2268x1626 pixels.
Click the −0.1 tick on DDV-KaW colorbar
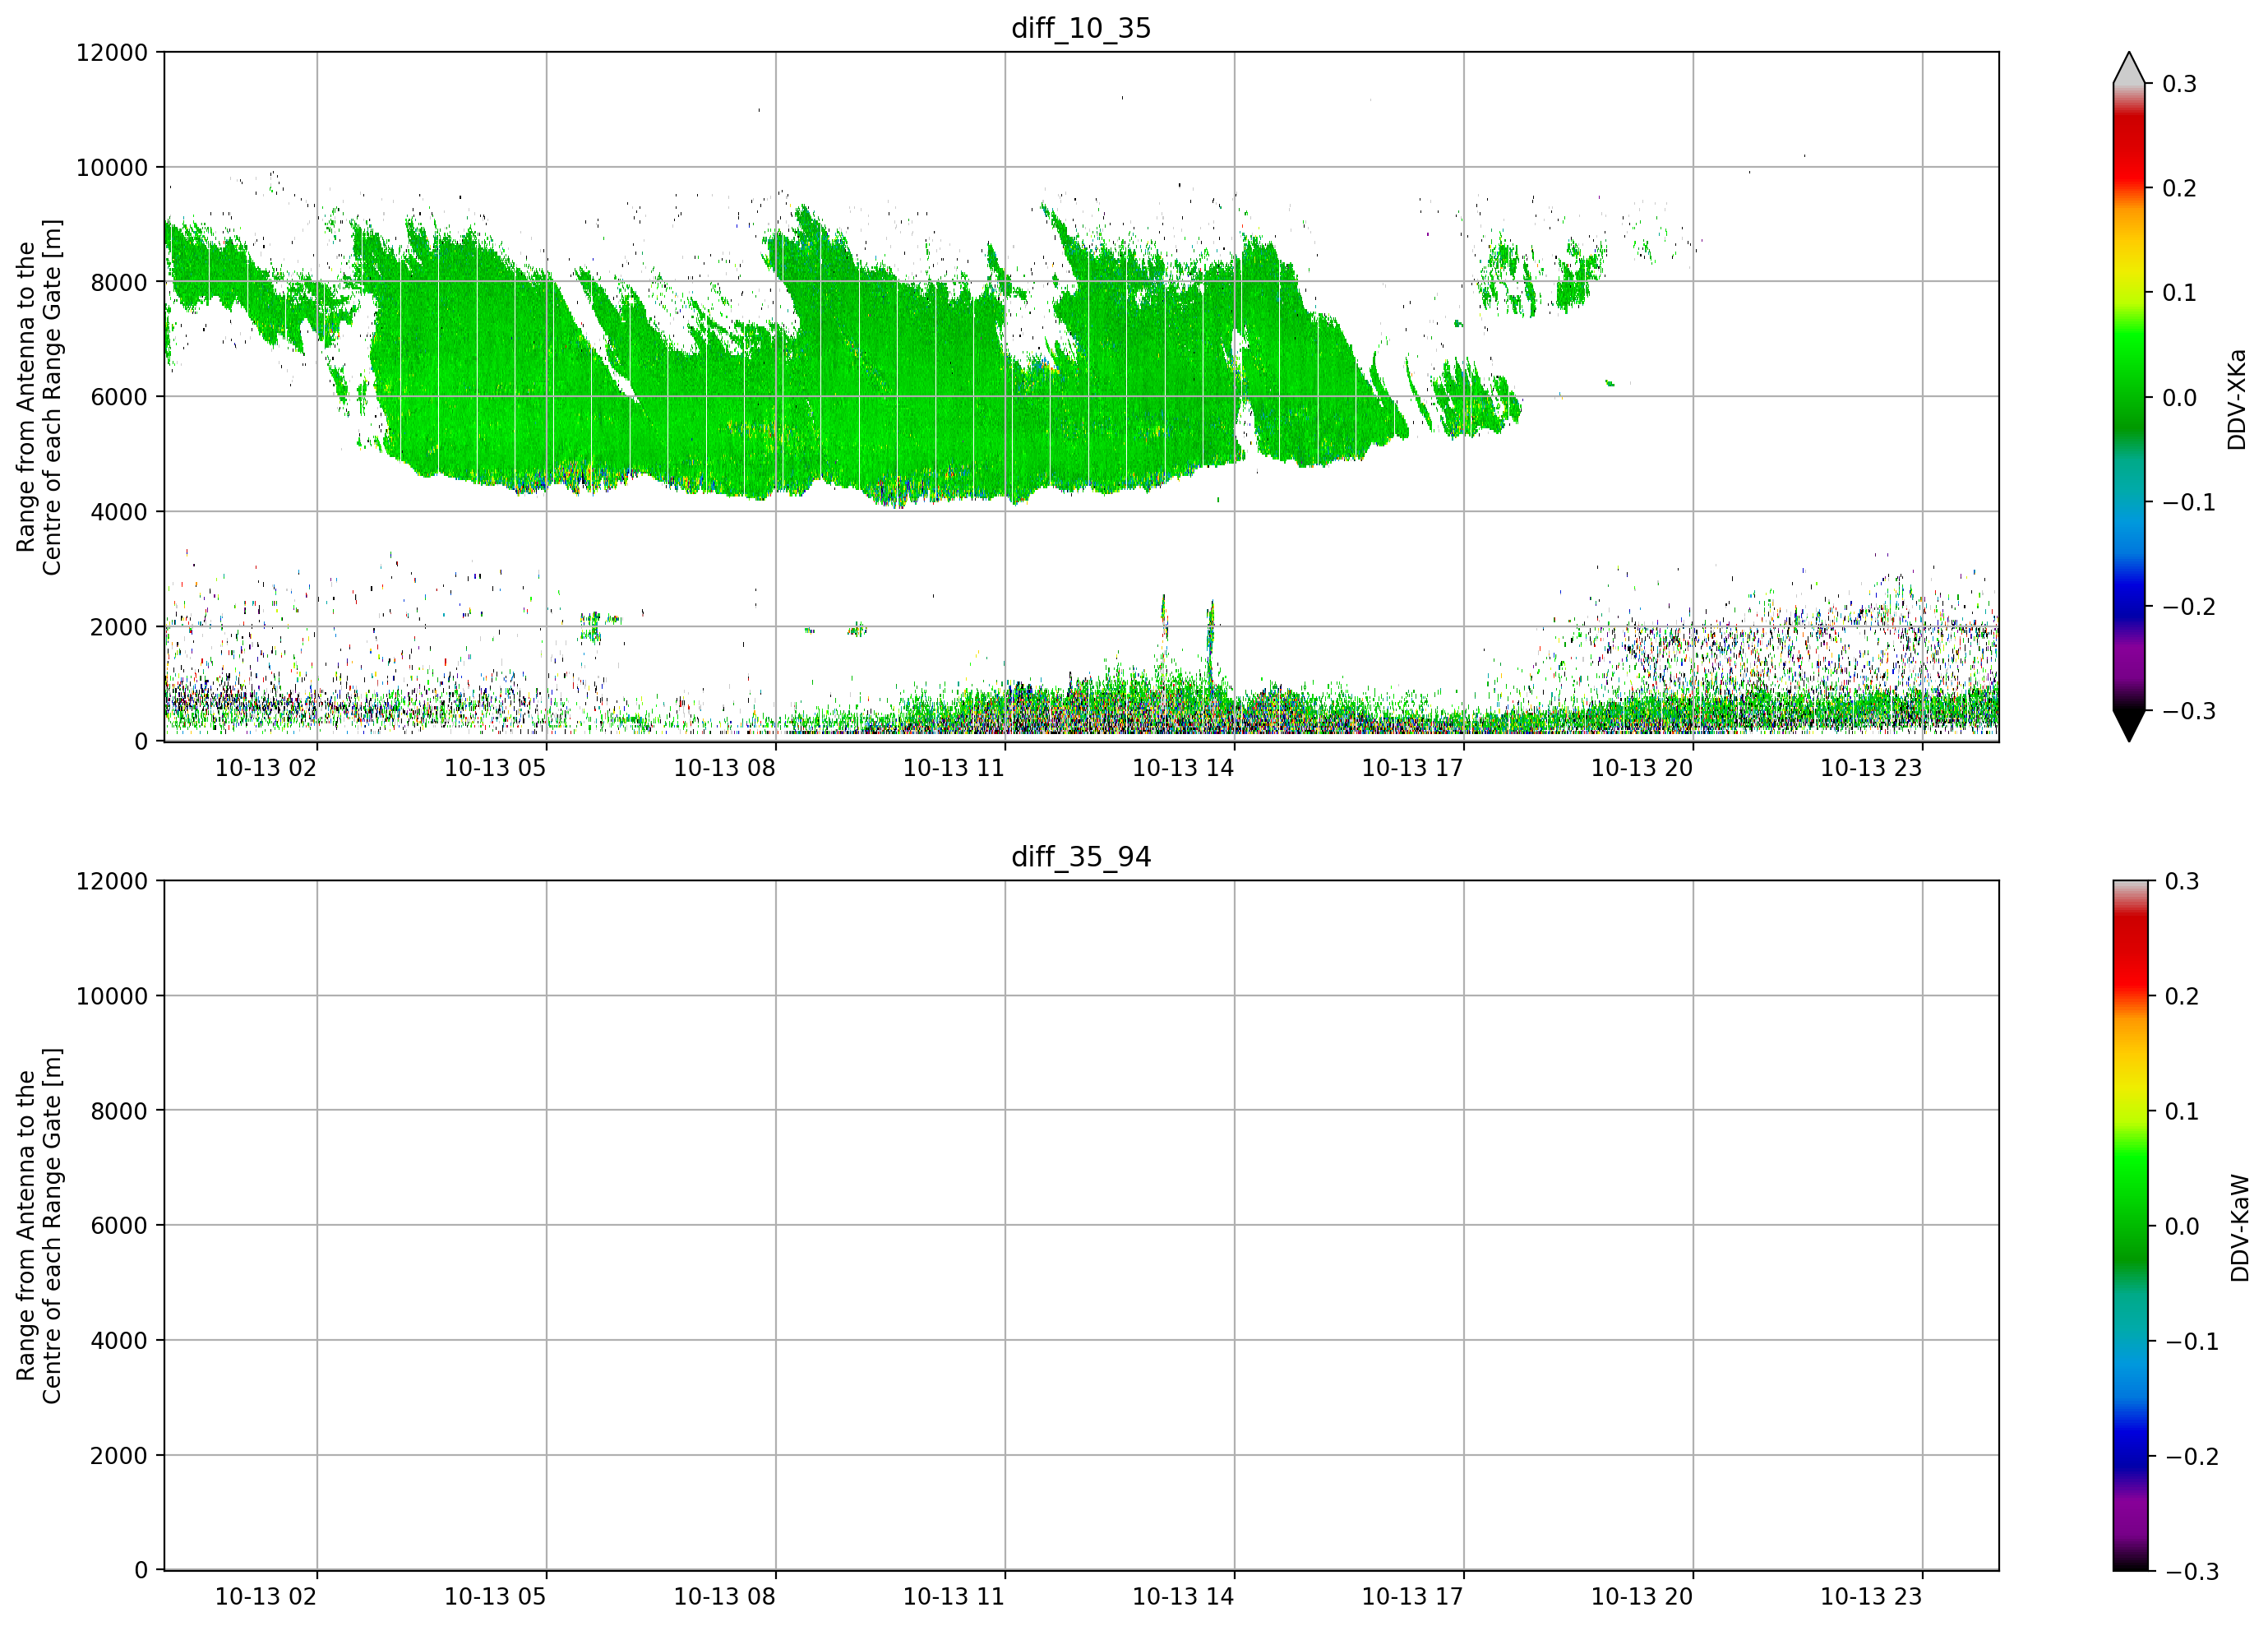2192,1342
